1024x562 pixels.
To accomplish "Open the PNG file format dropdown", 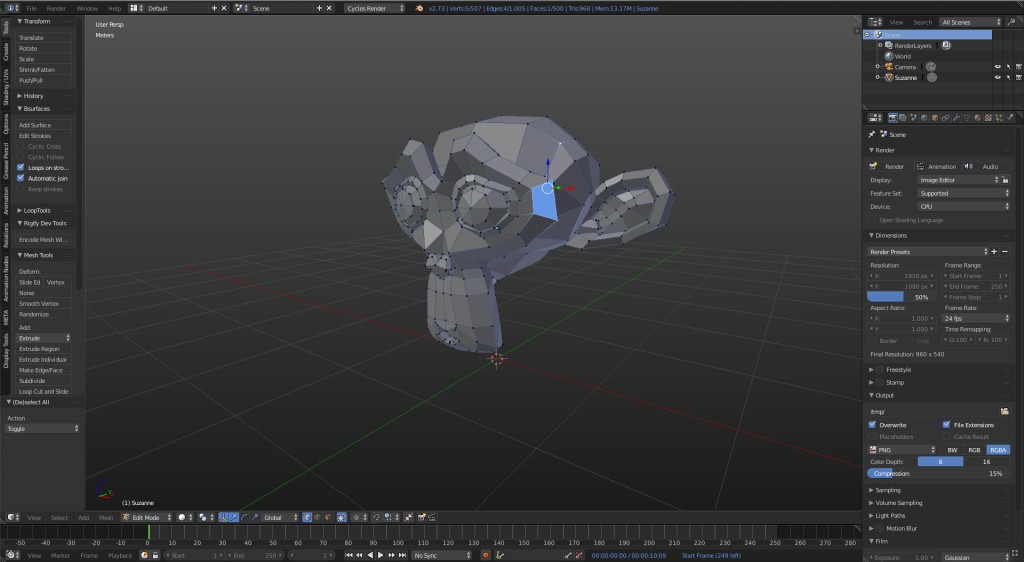I will [x=902, y=450].
